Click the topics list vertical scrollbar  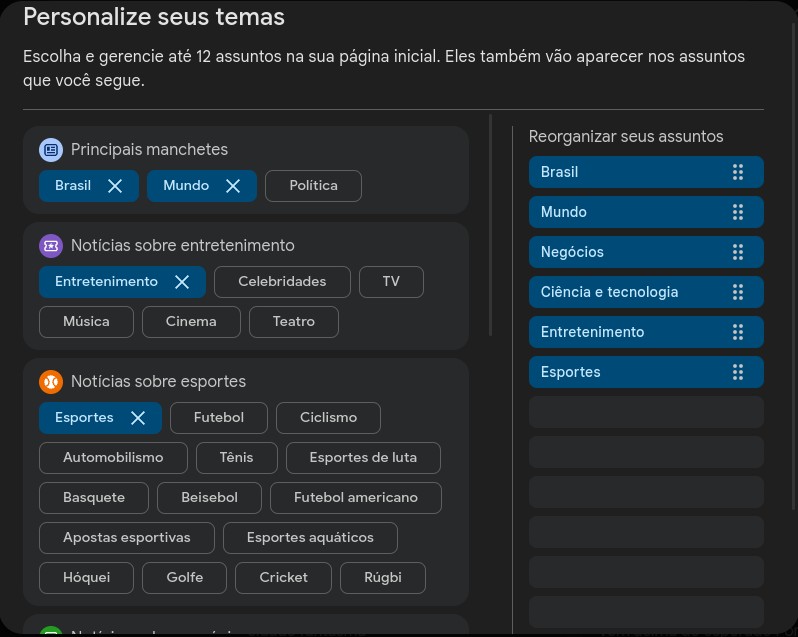(x=490, y=225)
